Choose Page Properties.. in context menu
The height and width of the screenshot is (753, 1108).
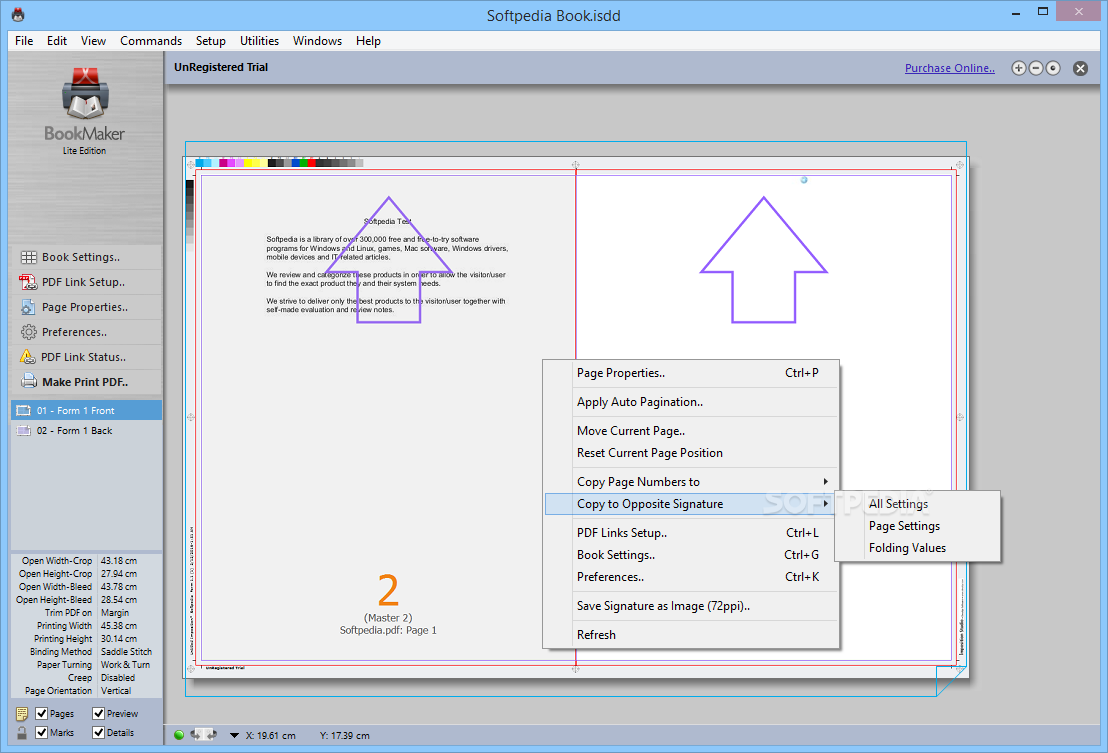(692, 373)
